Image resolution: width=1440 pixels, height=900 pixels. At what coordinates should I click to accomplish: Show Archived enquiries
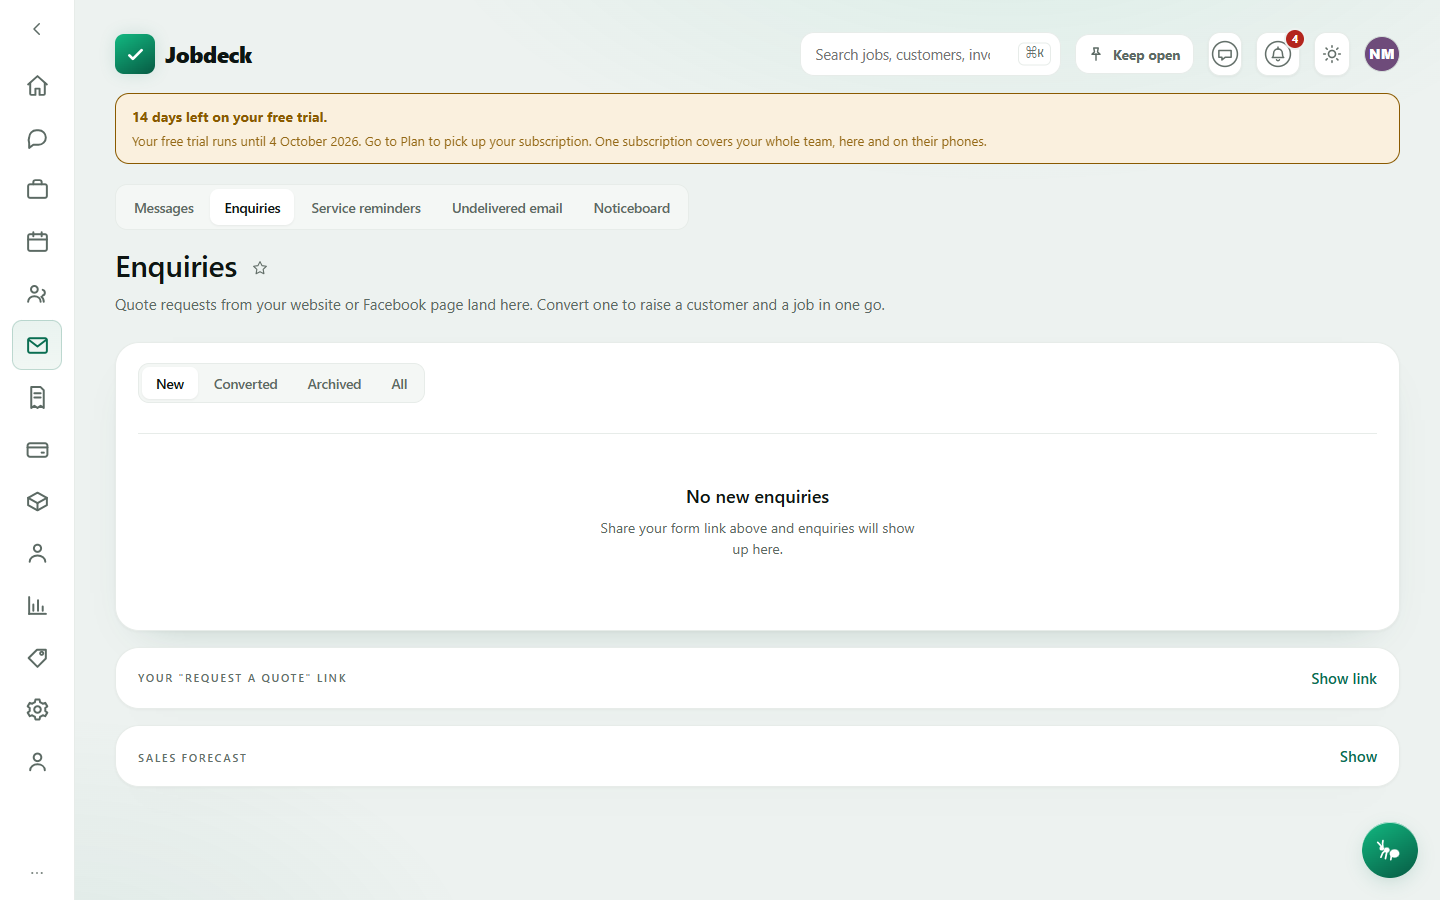point(334,384)
